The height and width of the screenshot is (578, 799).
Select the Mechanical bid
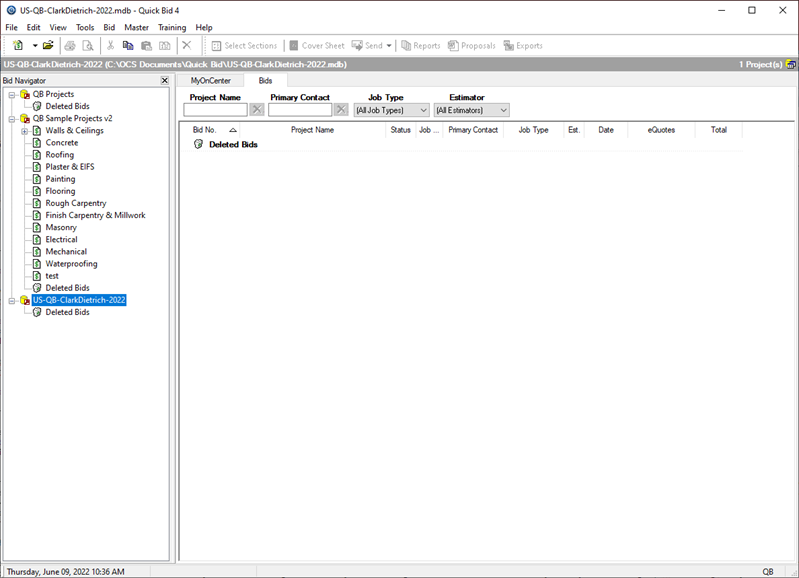(66, 251)
